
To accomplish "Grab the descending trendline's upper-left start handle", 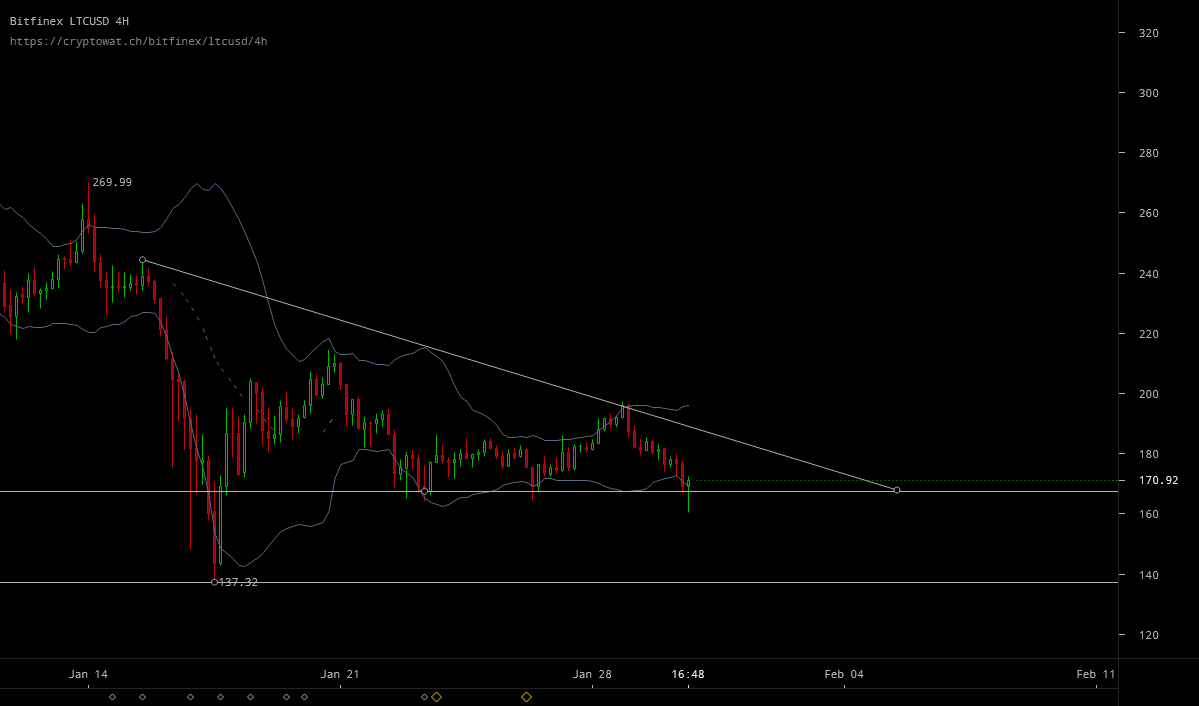I will tap(142, 260).
